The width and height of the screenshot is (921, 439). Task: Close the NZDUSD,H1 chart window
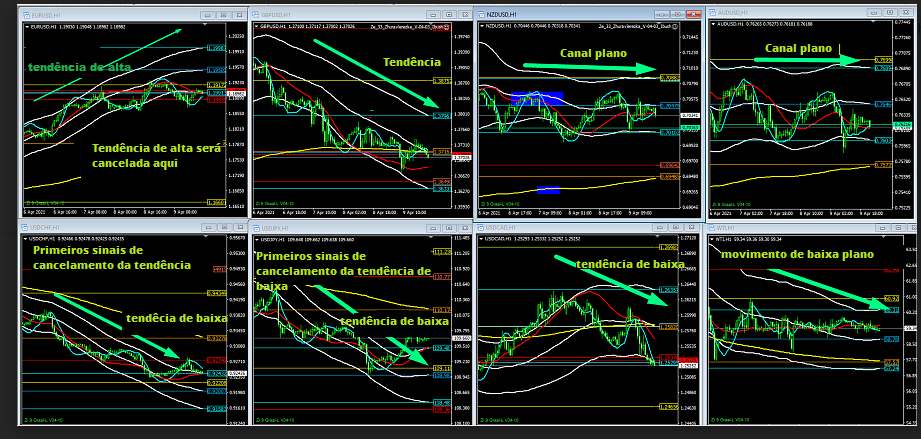(x=691, y=15)
